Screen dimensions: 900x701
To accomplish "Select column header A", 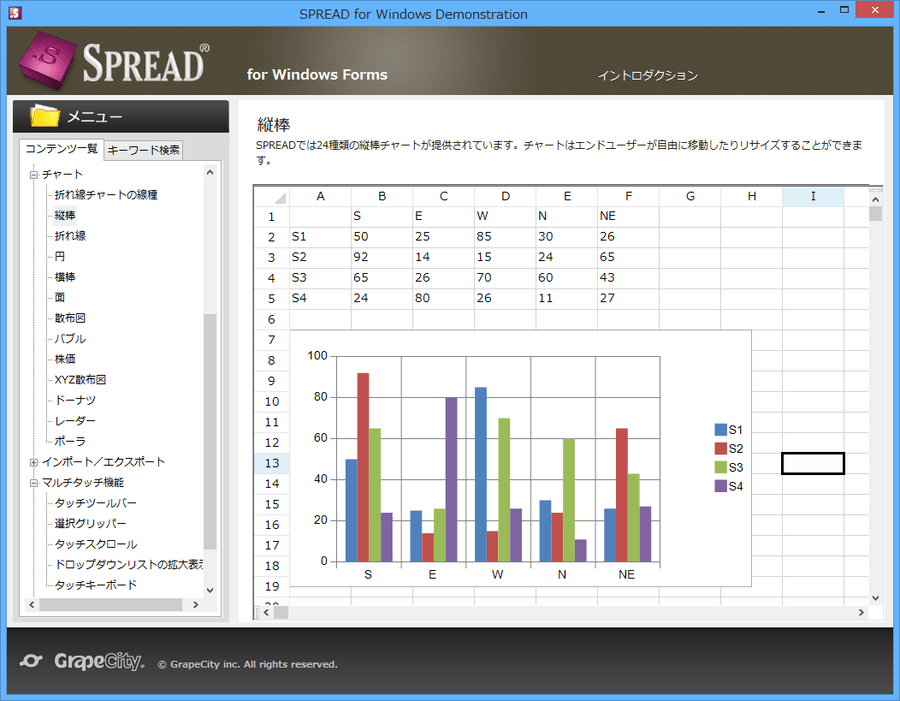I will coord(320,196).
